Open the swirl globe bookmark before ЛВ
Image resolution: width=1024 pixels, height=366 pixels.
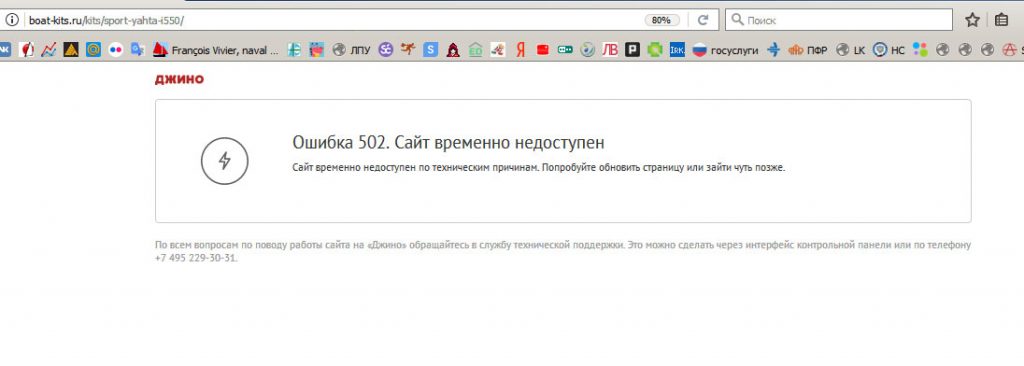click(587, 49)
